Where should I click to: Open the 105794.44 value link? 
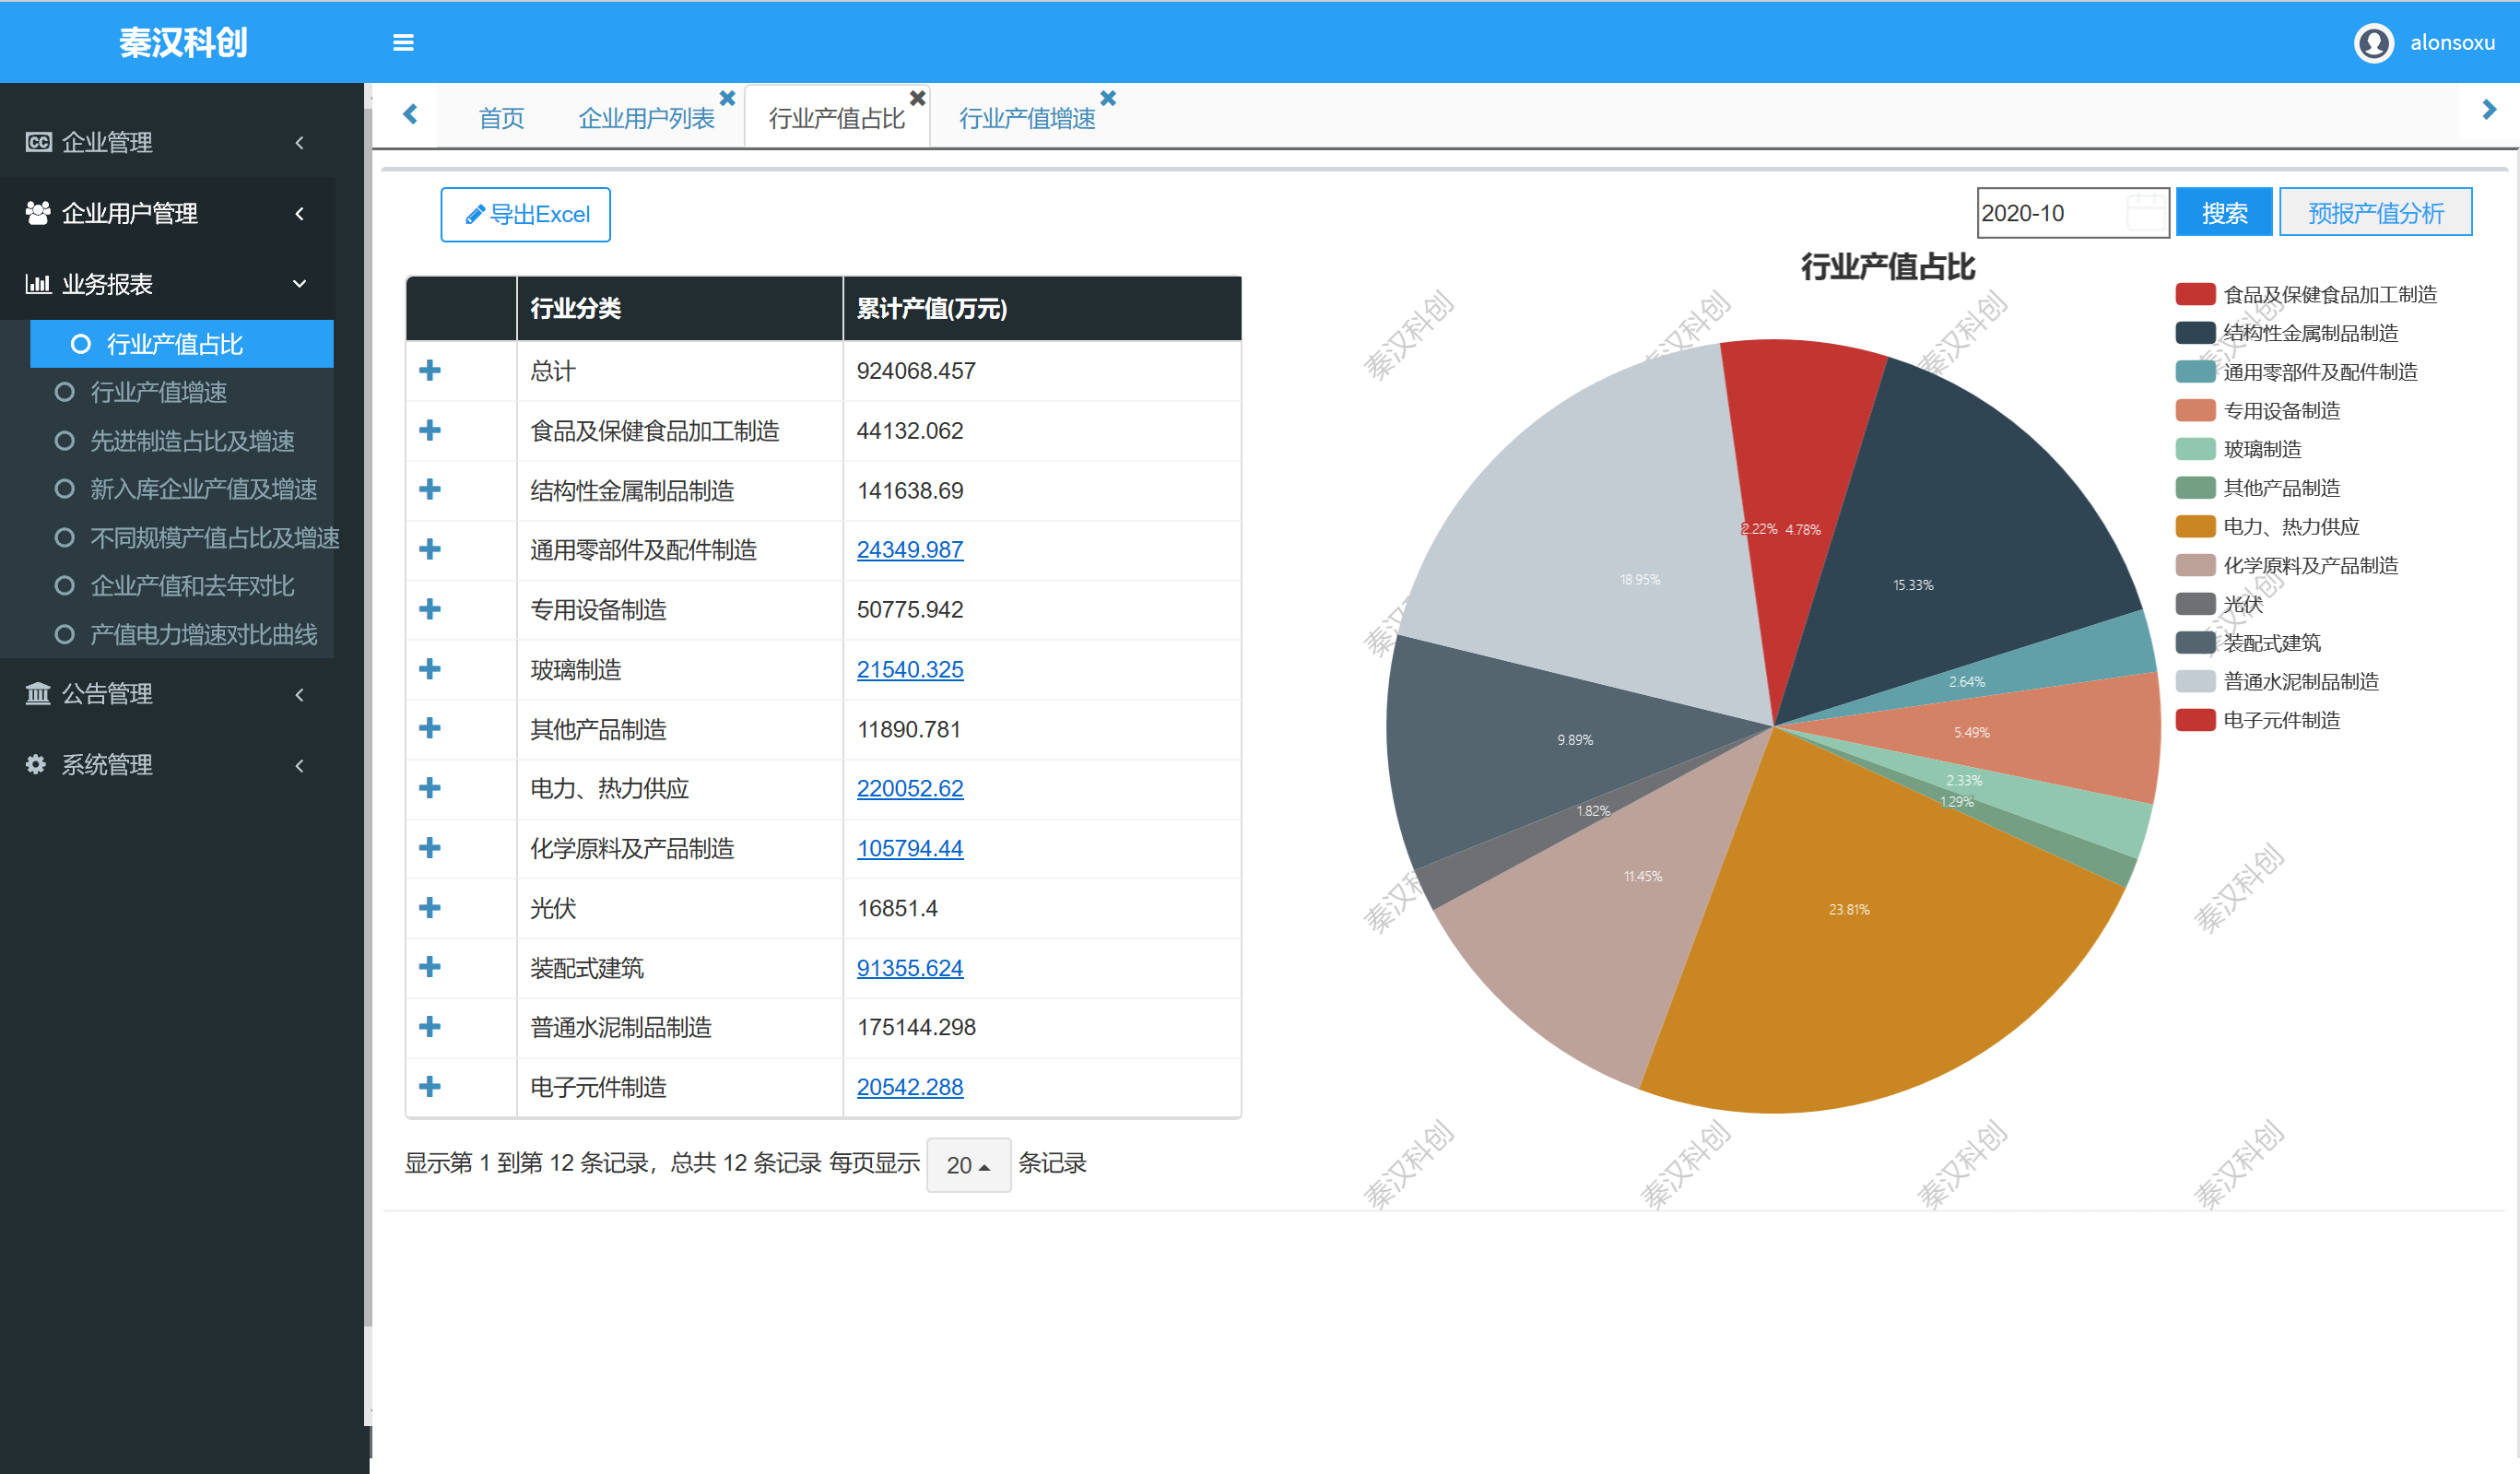click(x=910, y=848)
